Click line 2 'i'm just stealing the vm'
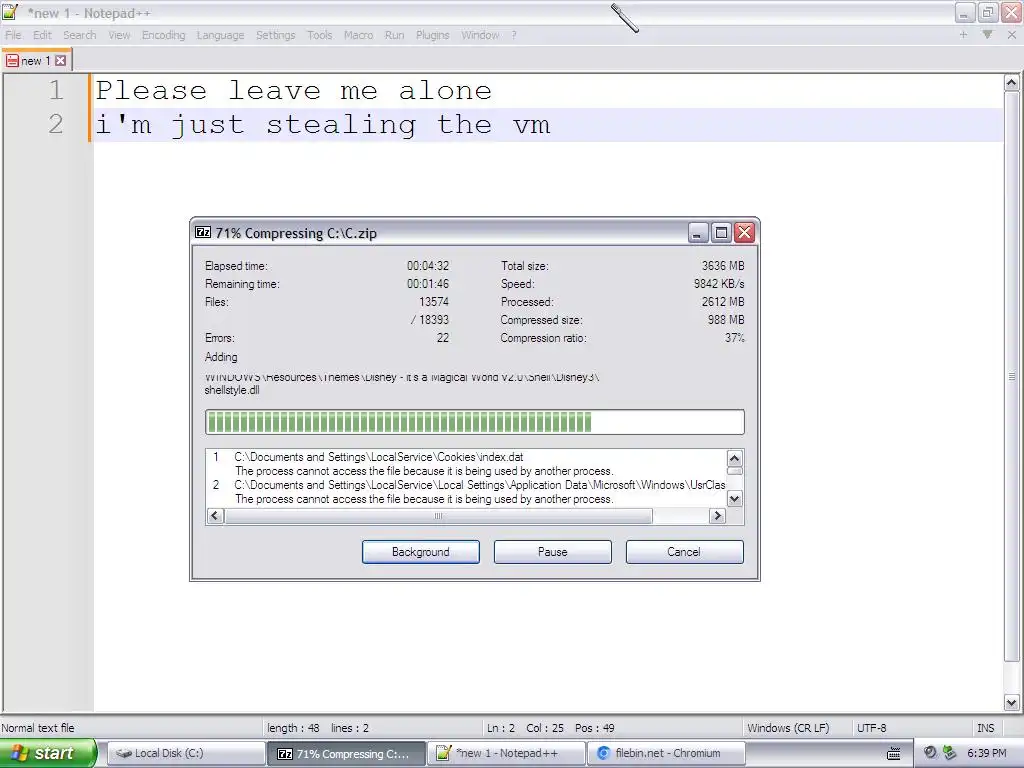Viewport: 1024px width, 768px height. tap(323, 125)
